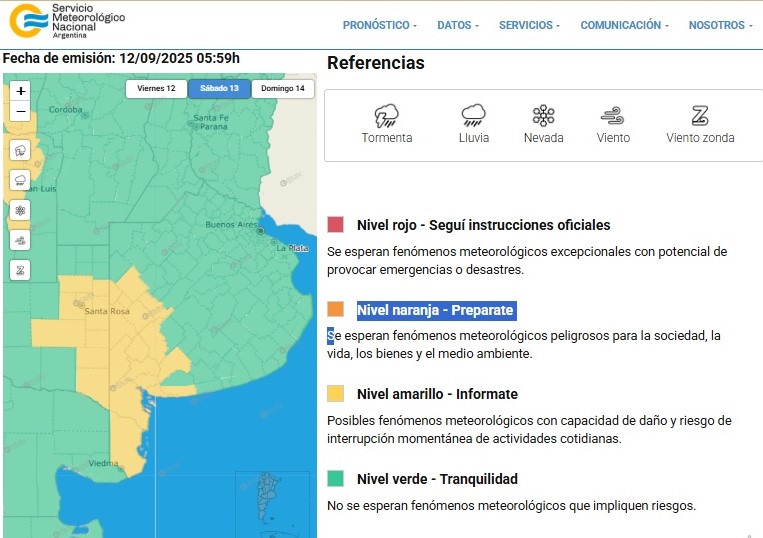Show alerts for Domingo 14
The width and height of the screenshot is (763, 538).
283,89
